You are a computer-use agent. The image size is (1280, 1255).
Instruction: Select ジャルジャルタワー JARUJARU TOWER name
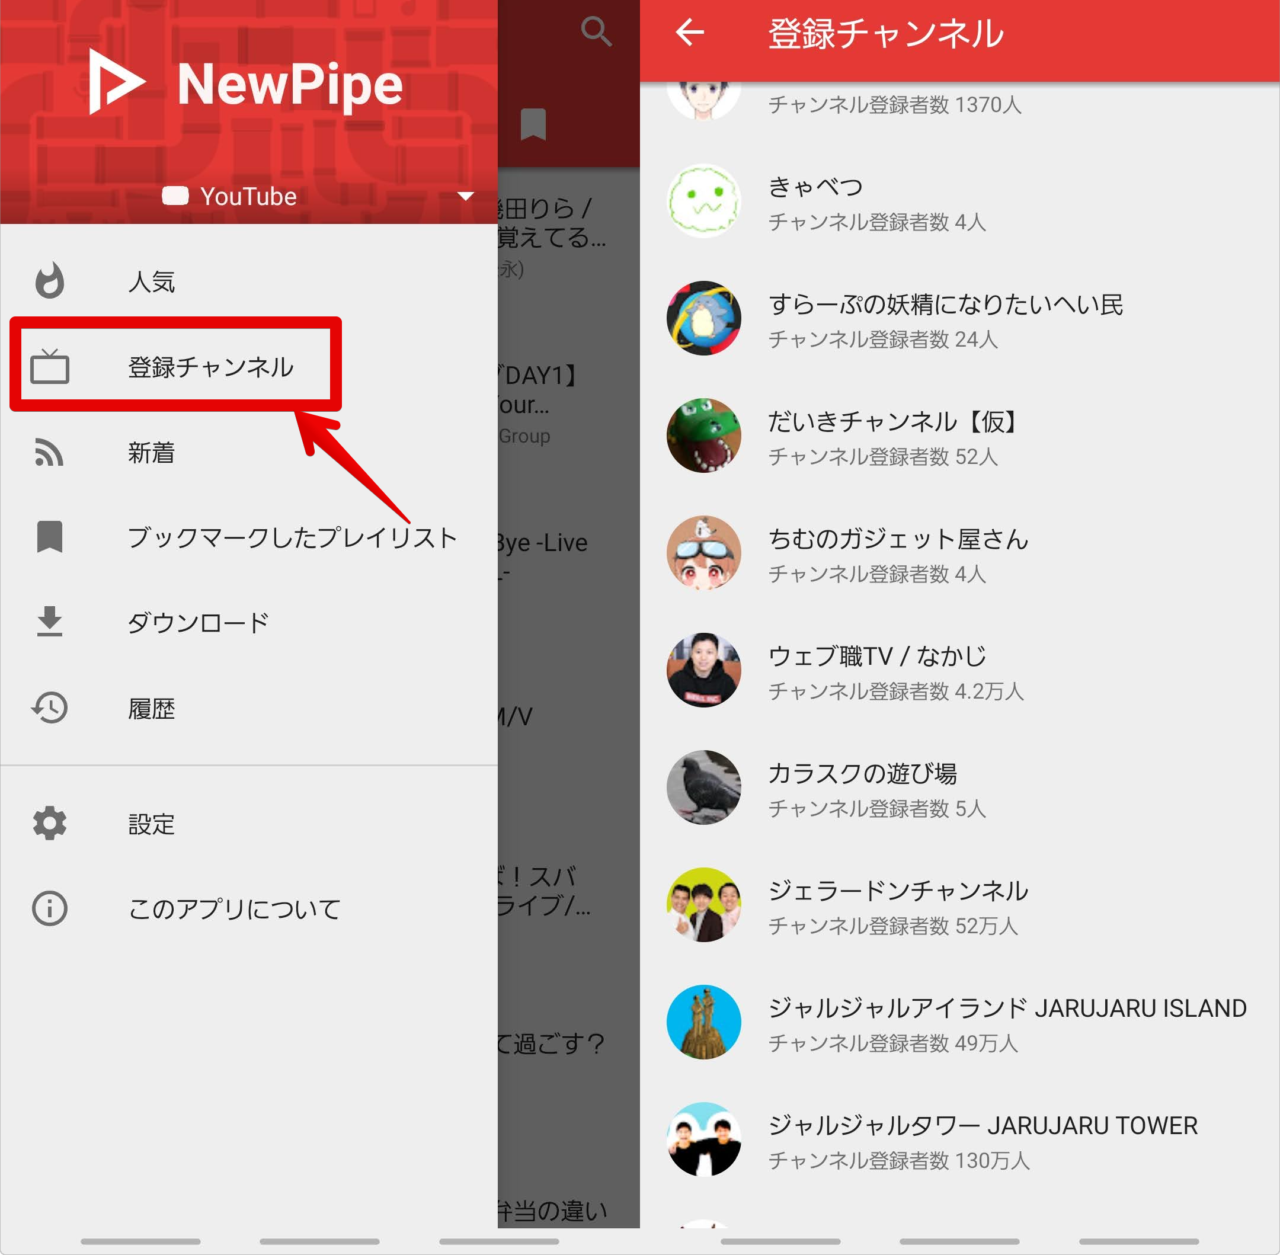click(x=983, y=1125)
